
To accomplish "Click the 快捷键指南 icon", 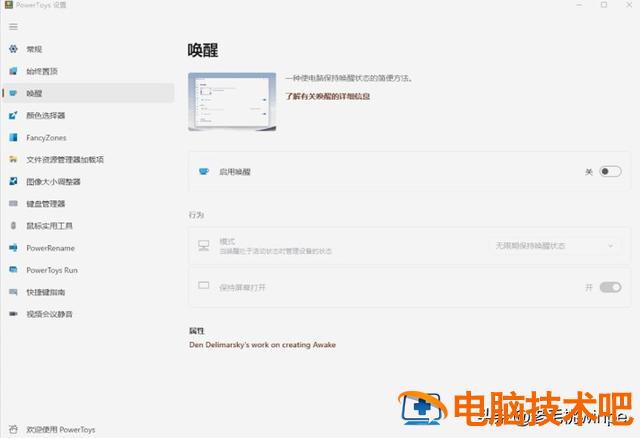I will 13,292.
